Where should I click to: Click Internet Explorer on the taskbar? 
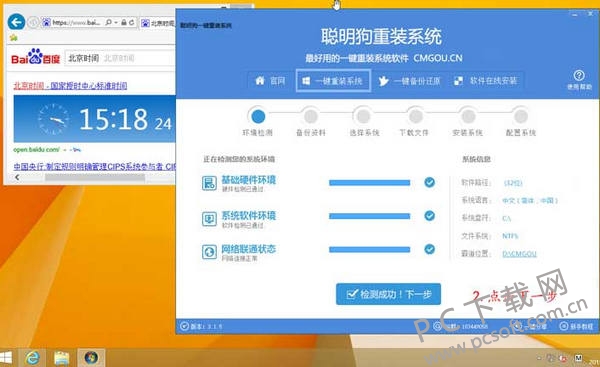click(x=33, y=358)
